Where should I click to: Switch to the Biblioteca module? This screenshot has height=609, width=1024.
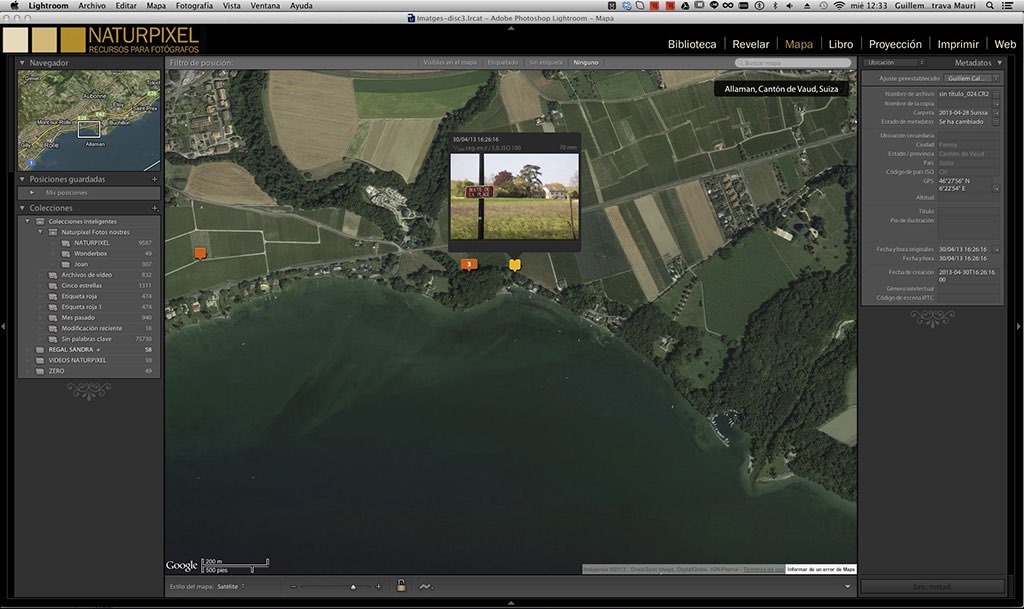[692, 44]
